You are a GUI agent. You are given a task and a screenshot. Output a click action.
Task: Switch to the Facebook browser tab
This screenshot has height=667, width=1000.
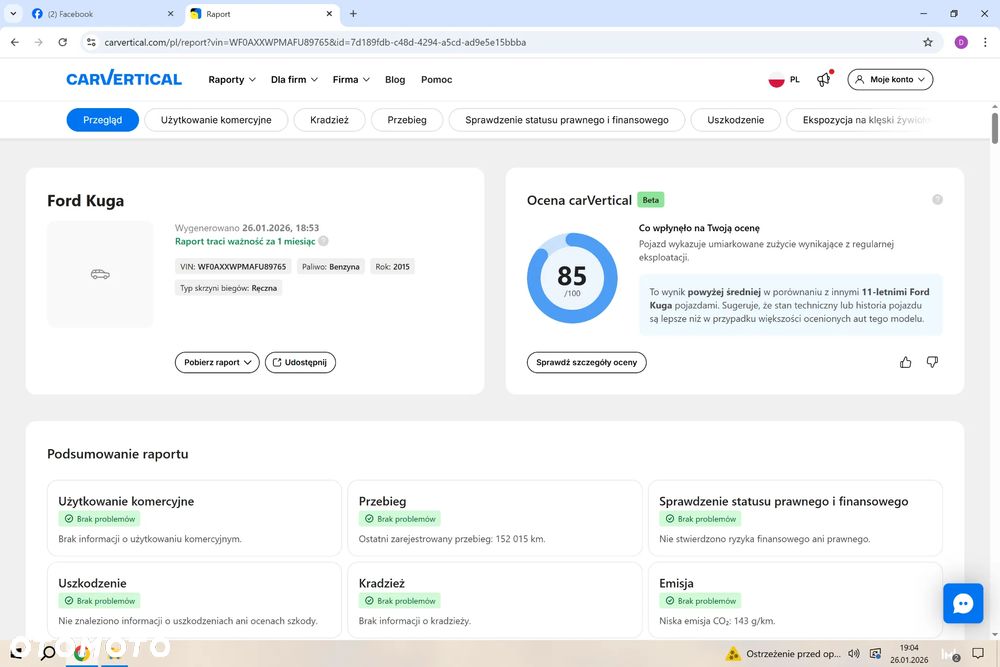[x=102, y=13]
